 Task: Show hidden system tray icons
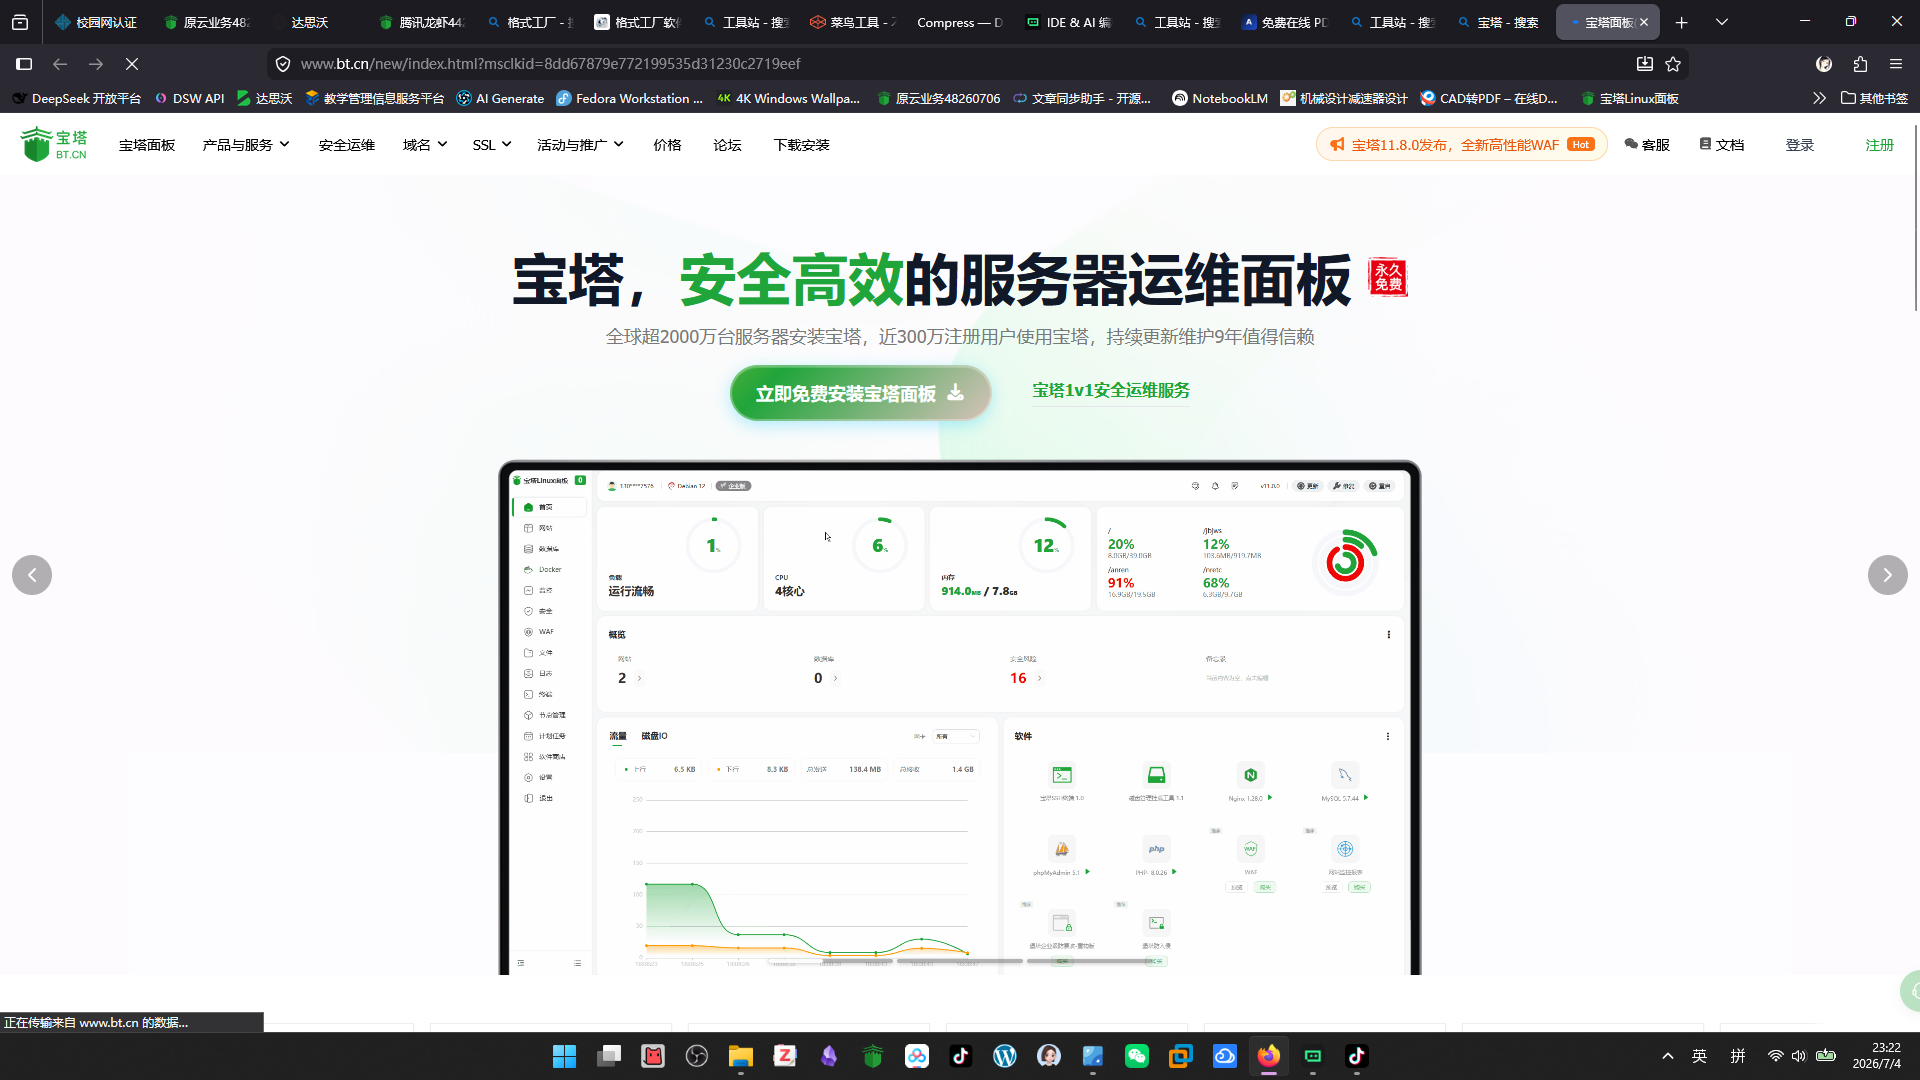pos(1668,1056)
